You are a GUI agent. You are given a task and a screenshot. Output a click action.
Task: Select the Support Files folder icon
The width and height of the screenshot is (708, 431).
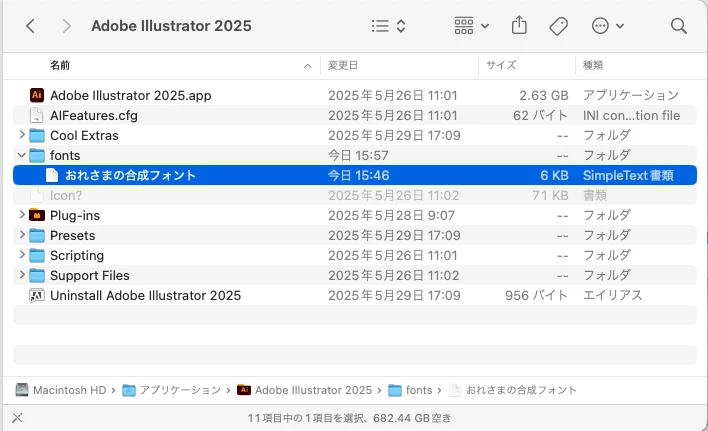point(37,275)
